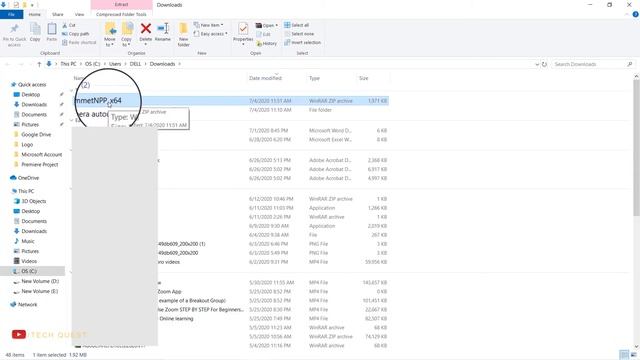
Task: Open the Premiere Project folder in sidebar
Action: [x=40, y=164]
